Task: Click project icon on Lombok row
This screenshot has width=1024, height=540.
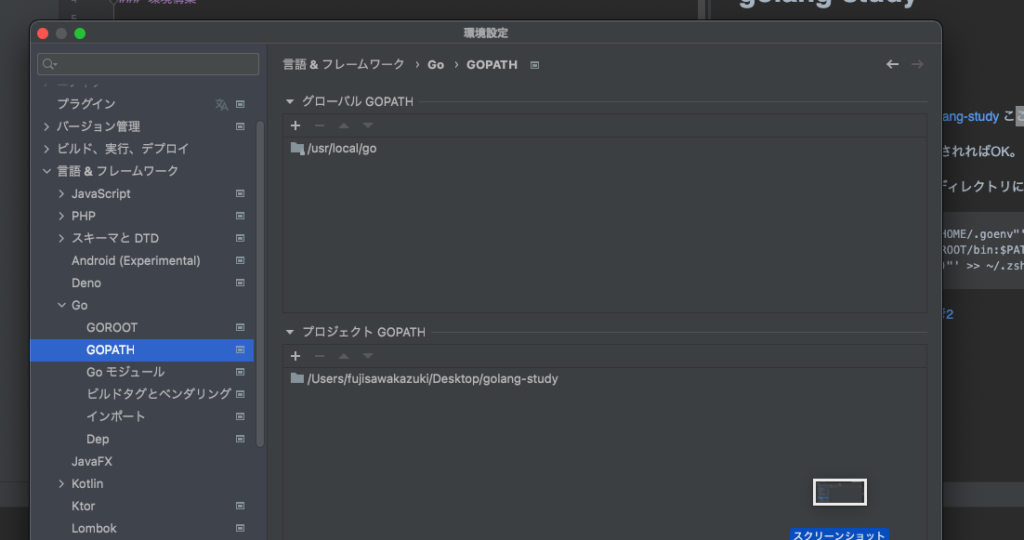Action: point(240,528)
